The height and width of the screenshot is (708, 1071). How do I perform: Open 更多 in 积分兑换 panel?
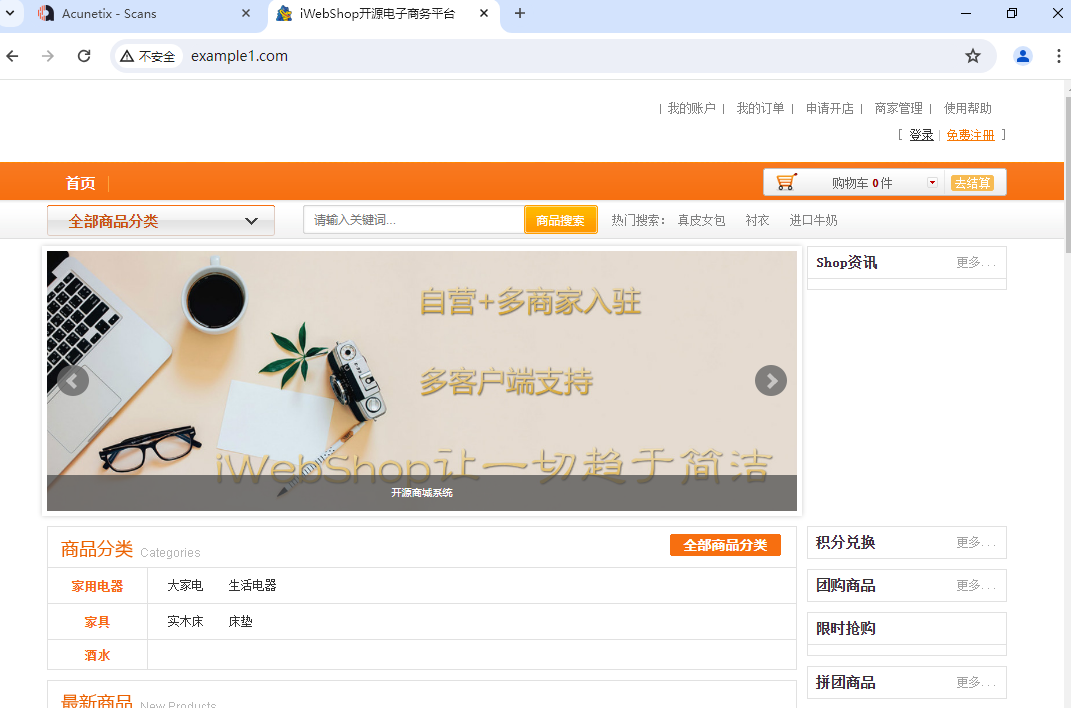(975, 542)
